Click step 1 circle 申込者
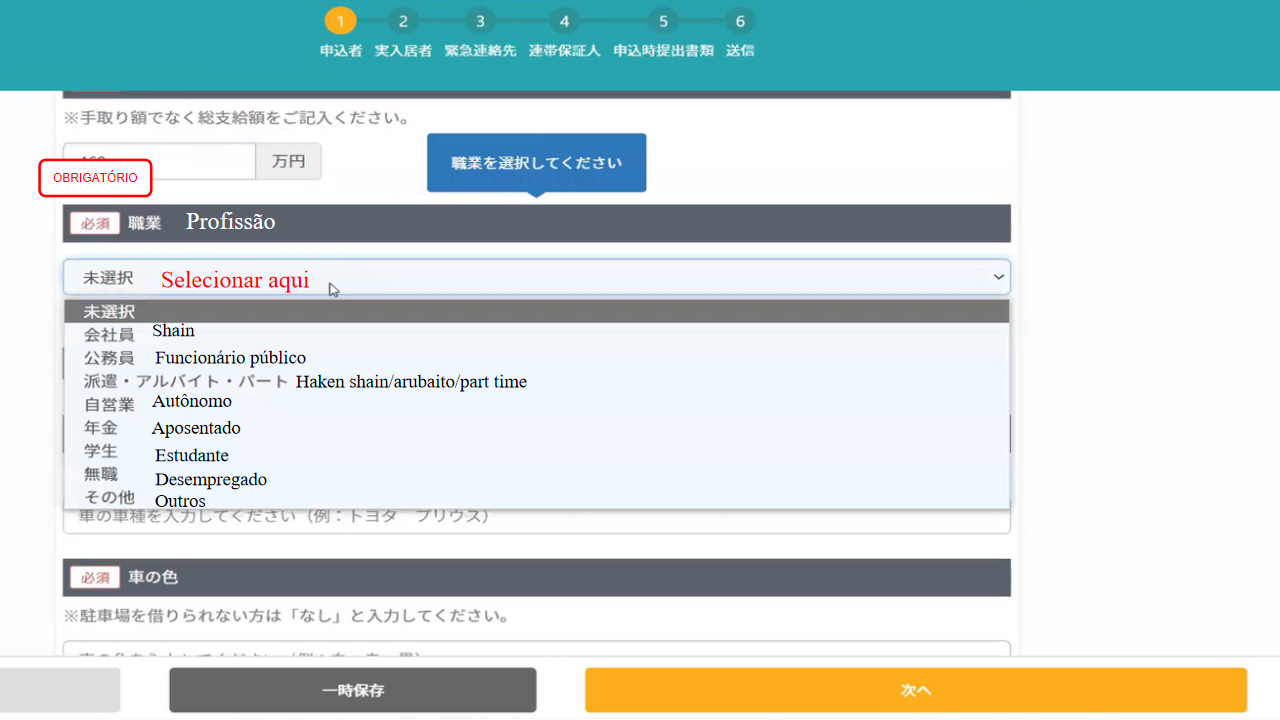 [340, 21]
